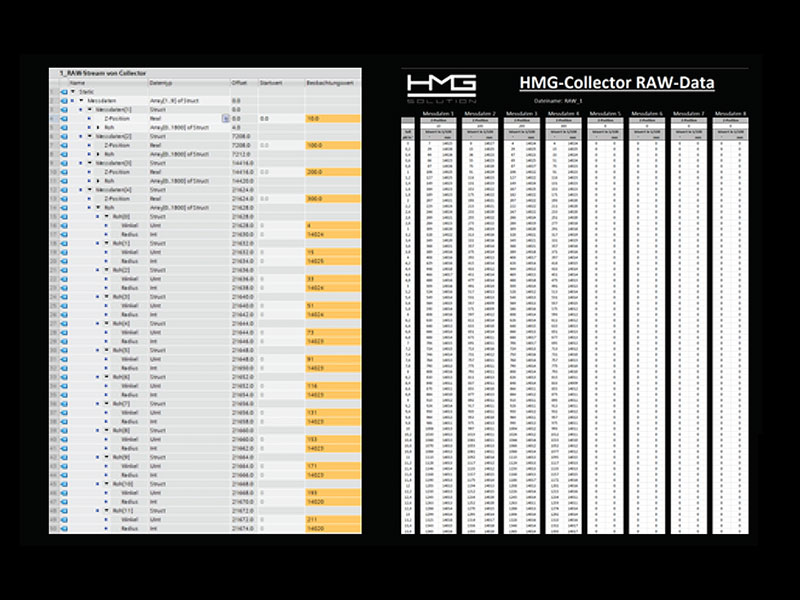Collapse the Roh[2] struct

tap(107, 270)
